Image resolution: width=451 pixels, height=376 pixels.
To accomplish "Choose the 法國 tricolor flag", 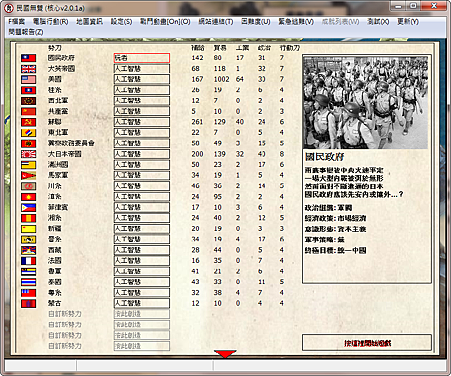I will tap(28, 261).
